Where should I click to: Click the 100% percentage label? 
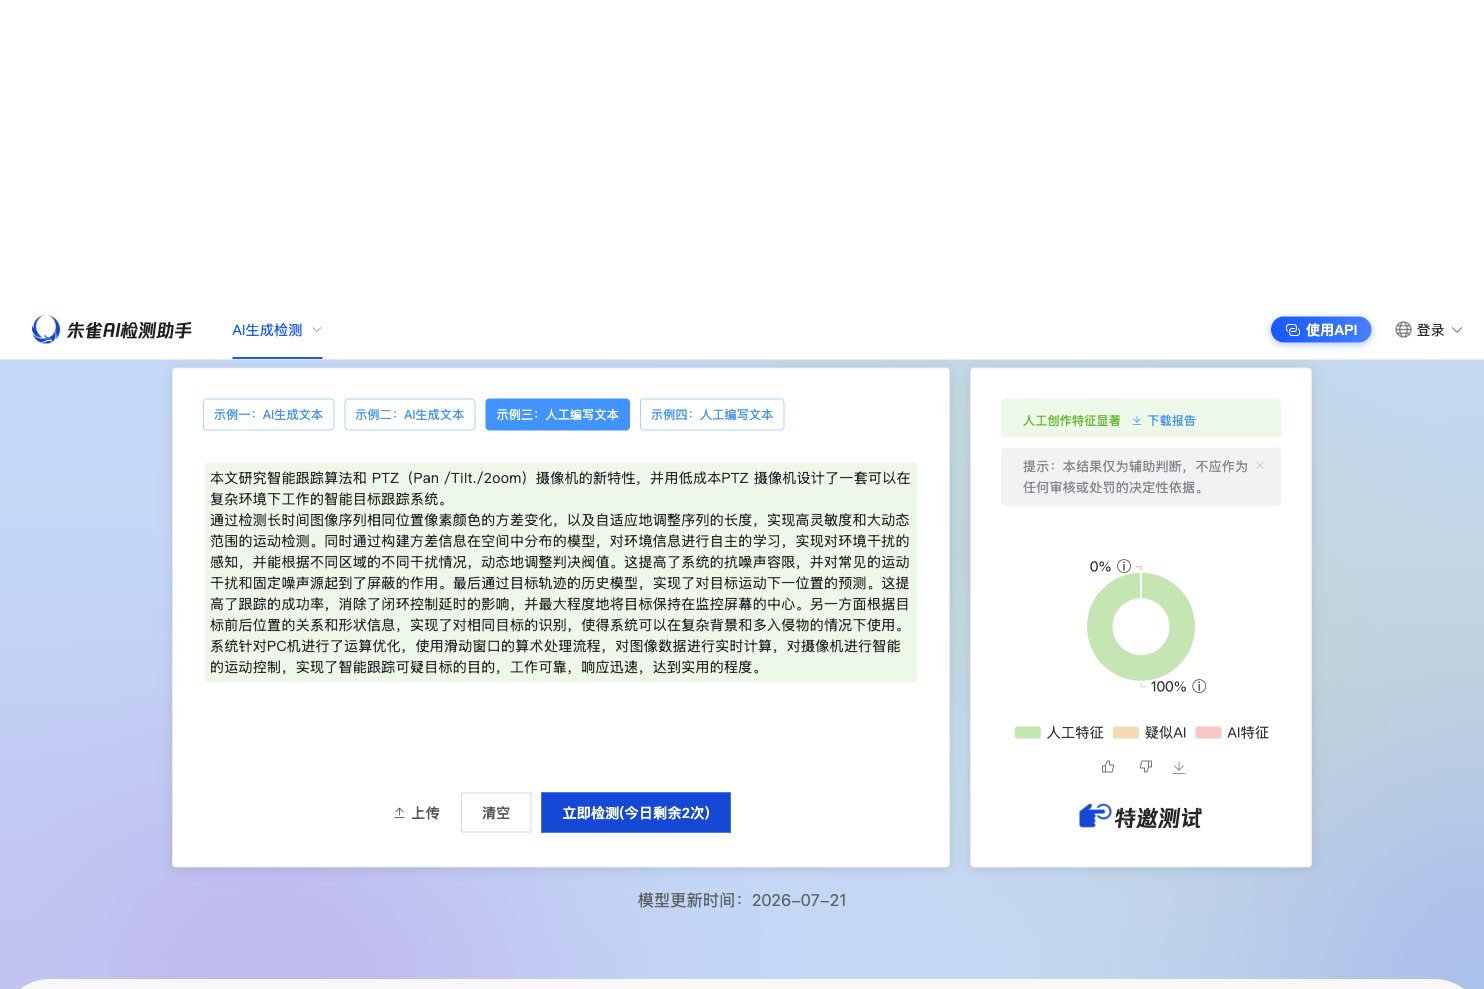[x=1168, y=686]
